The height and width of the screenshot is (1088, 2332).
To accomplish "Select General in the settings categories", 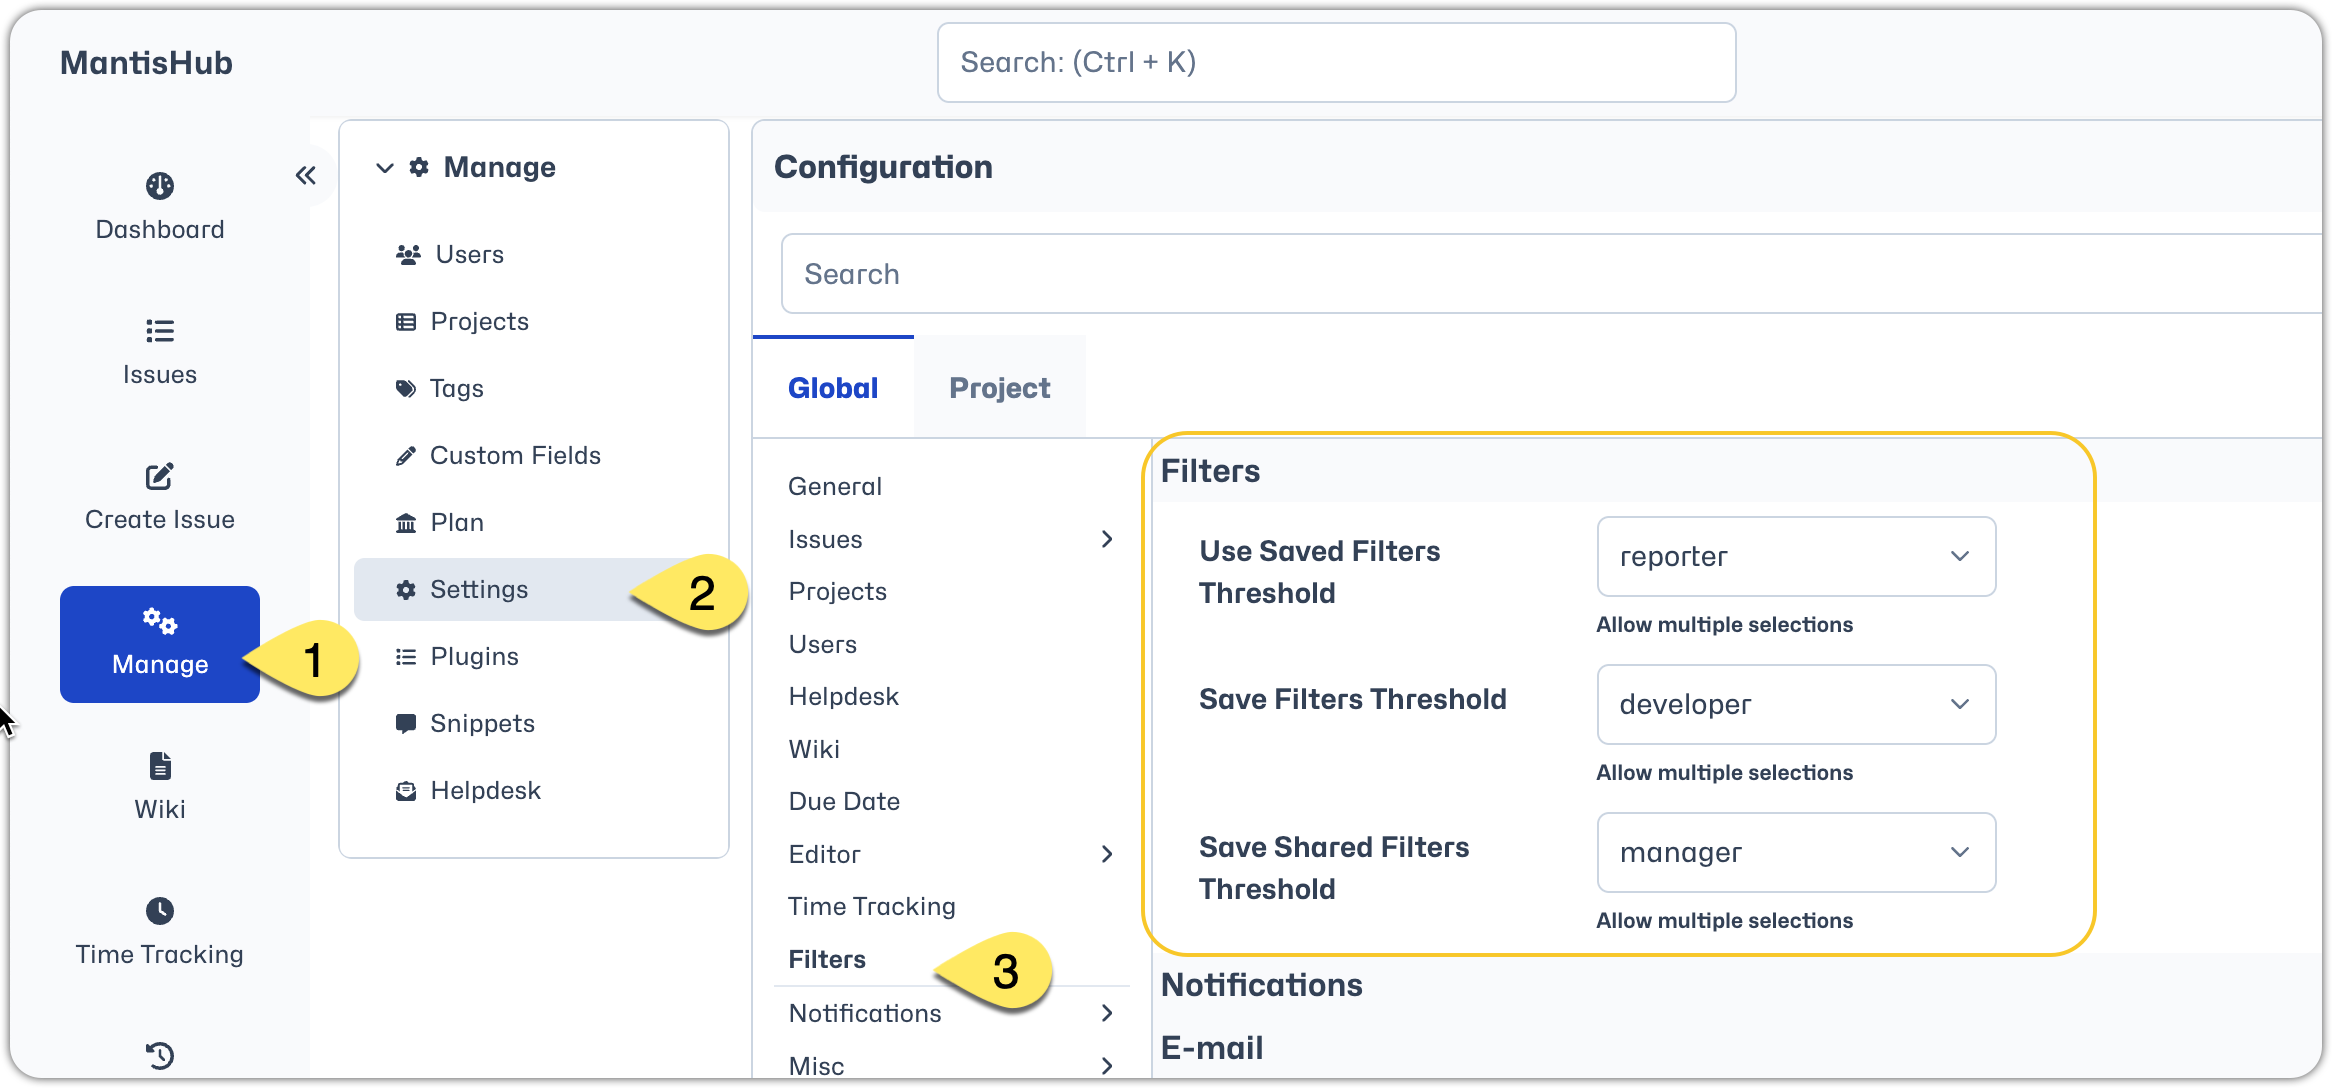I will (835, 487).
